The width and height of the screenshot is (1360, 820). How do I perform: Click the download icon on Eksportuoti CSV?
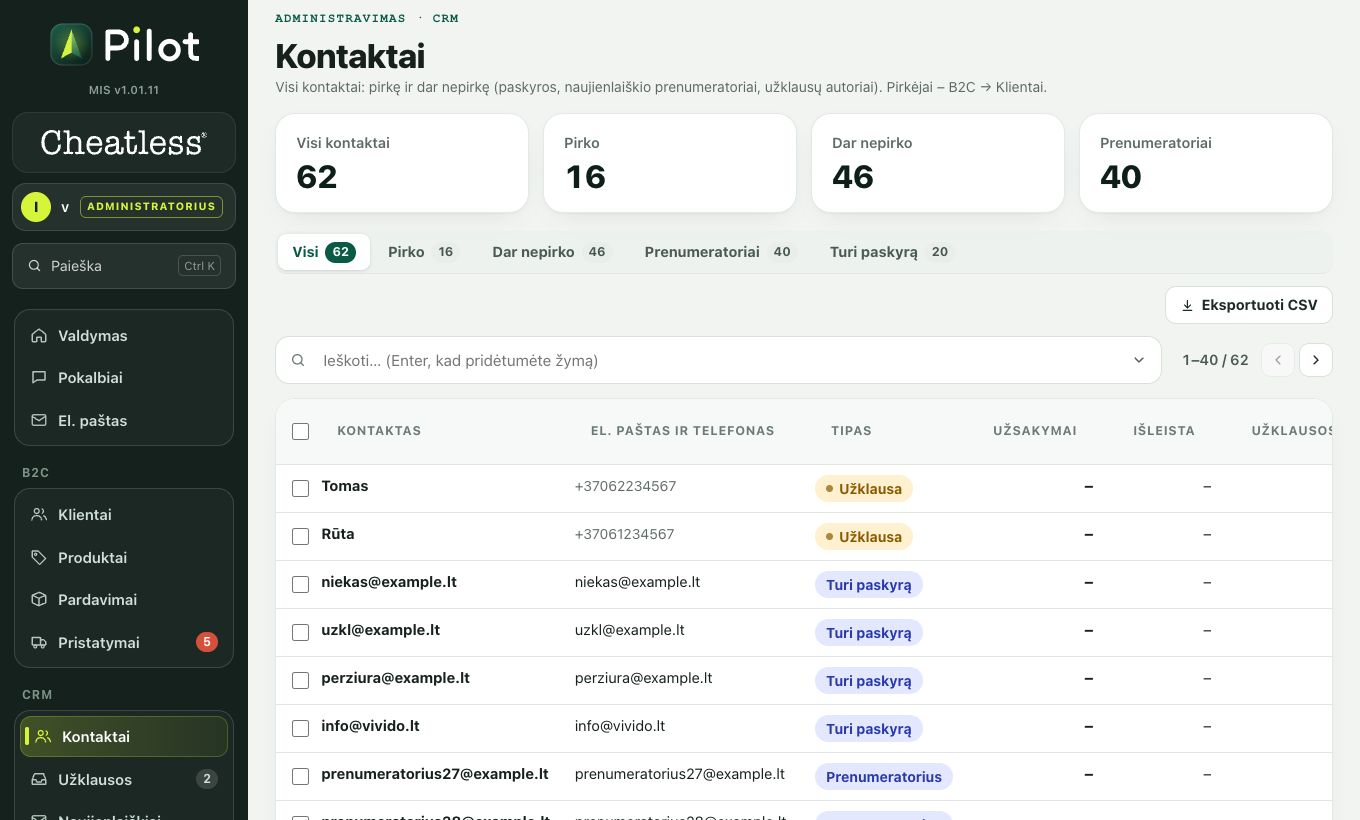(1187, 305)
